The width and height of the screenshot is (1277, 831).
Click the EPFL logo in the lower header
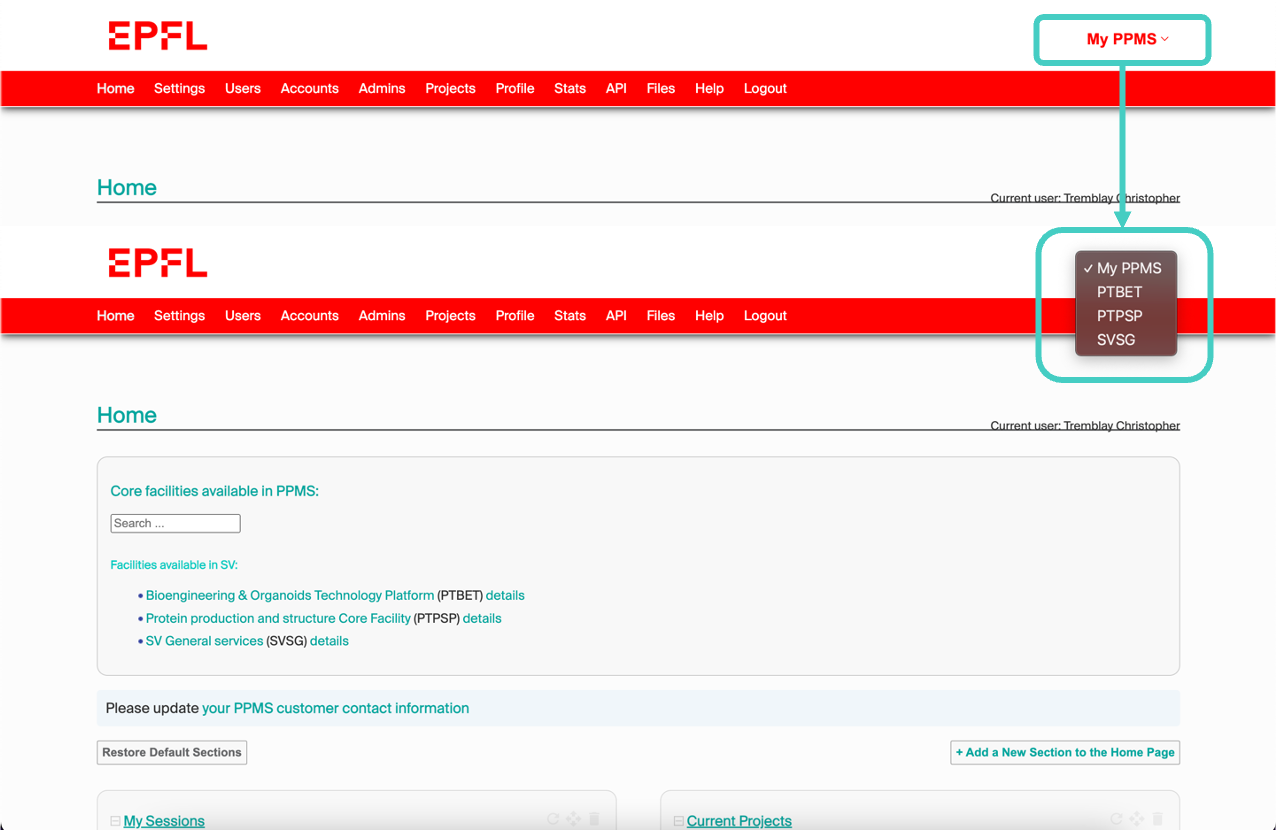coord(157,263)
